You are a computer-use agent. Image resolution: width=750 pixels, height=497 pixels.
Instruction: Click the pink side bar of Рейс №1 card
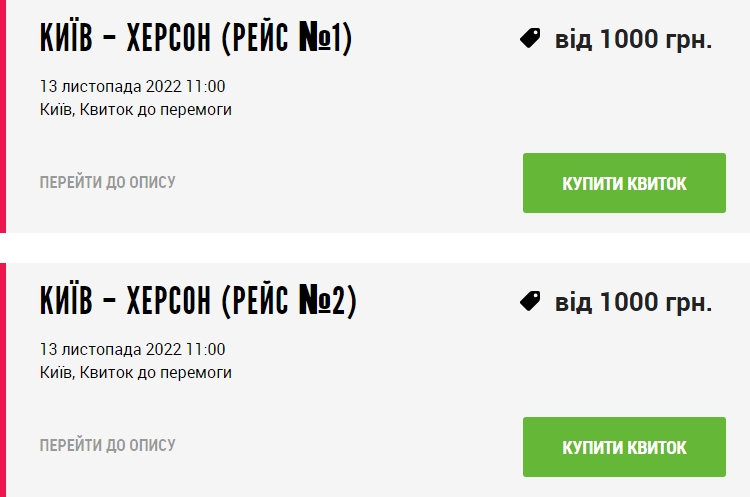(3, 116)
